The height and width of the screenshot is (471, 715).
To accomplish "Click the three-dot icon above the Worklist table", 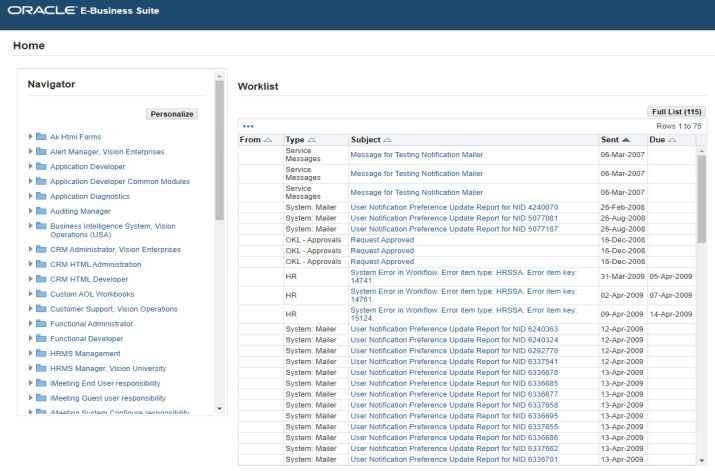I will pyautogui.click(x=248, y=126).
